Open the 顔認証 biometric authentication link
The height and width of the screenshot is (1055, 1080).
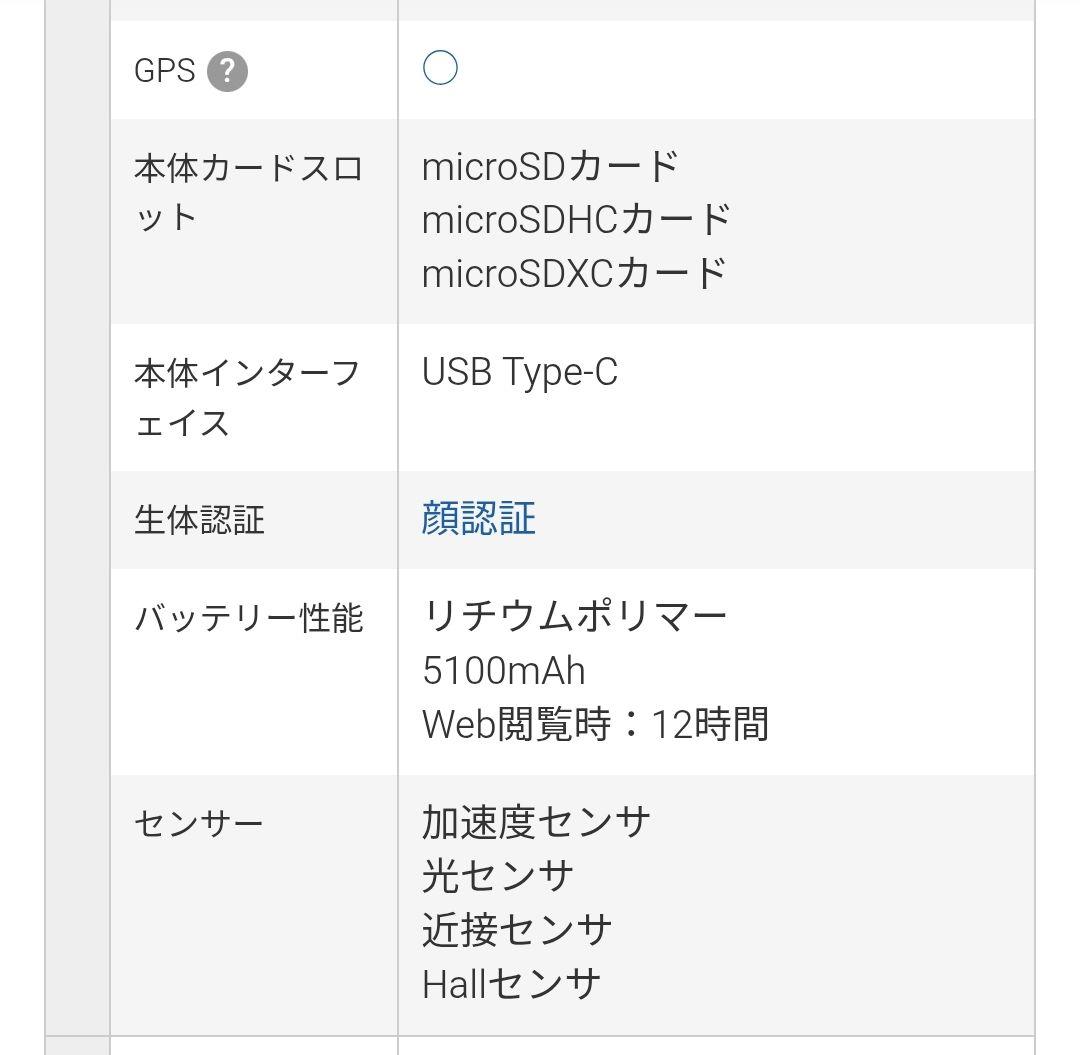coord(475,519)
